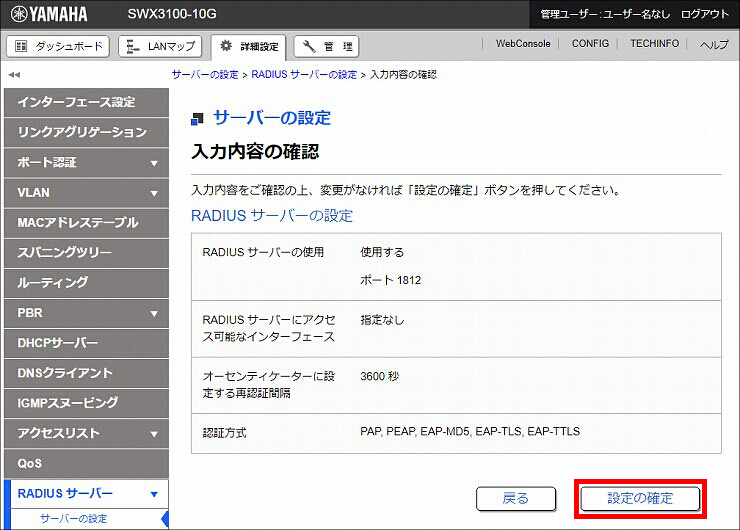Open インターフェース設定 menu
The height and width of the screenshot is (530, 740).
click(x=86, y=102)
